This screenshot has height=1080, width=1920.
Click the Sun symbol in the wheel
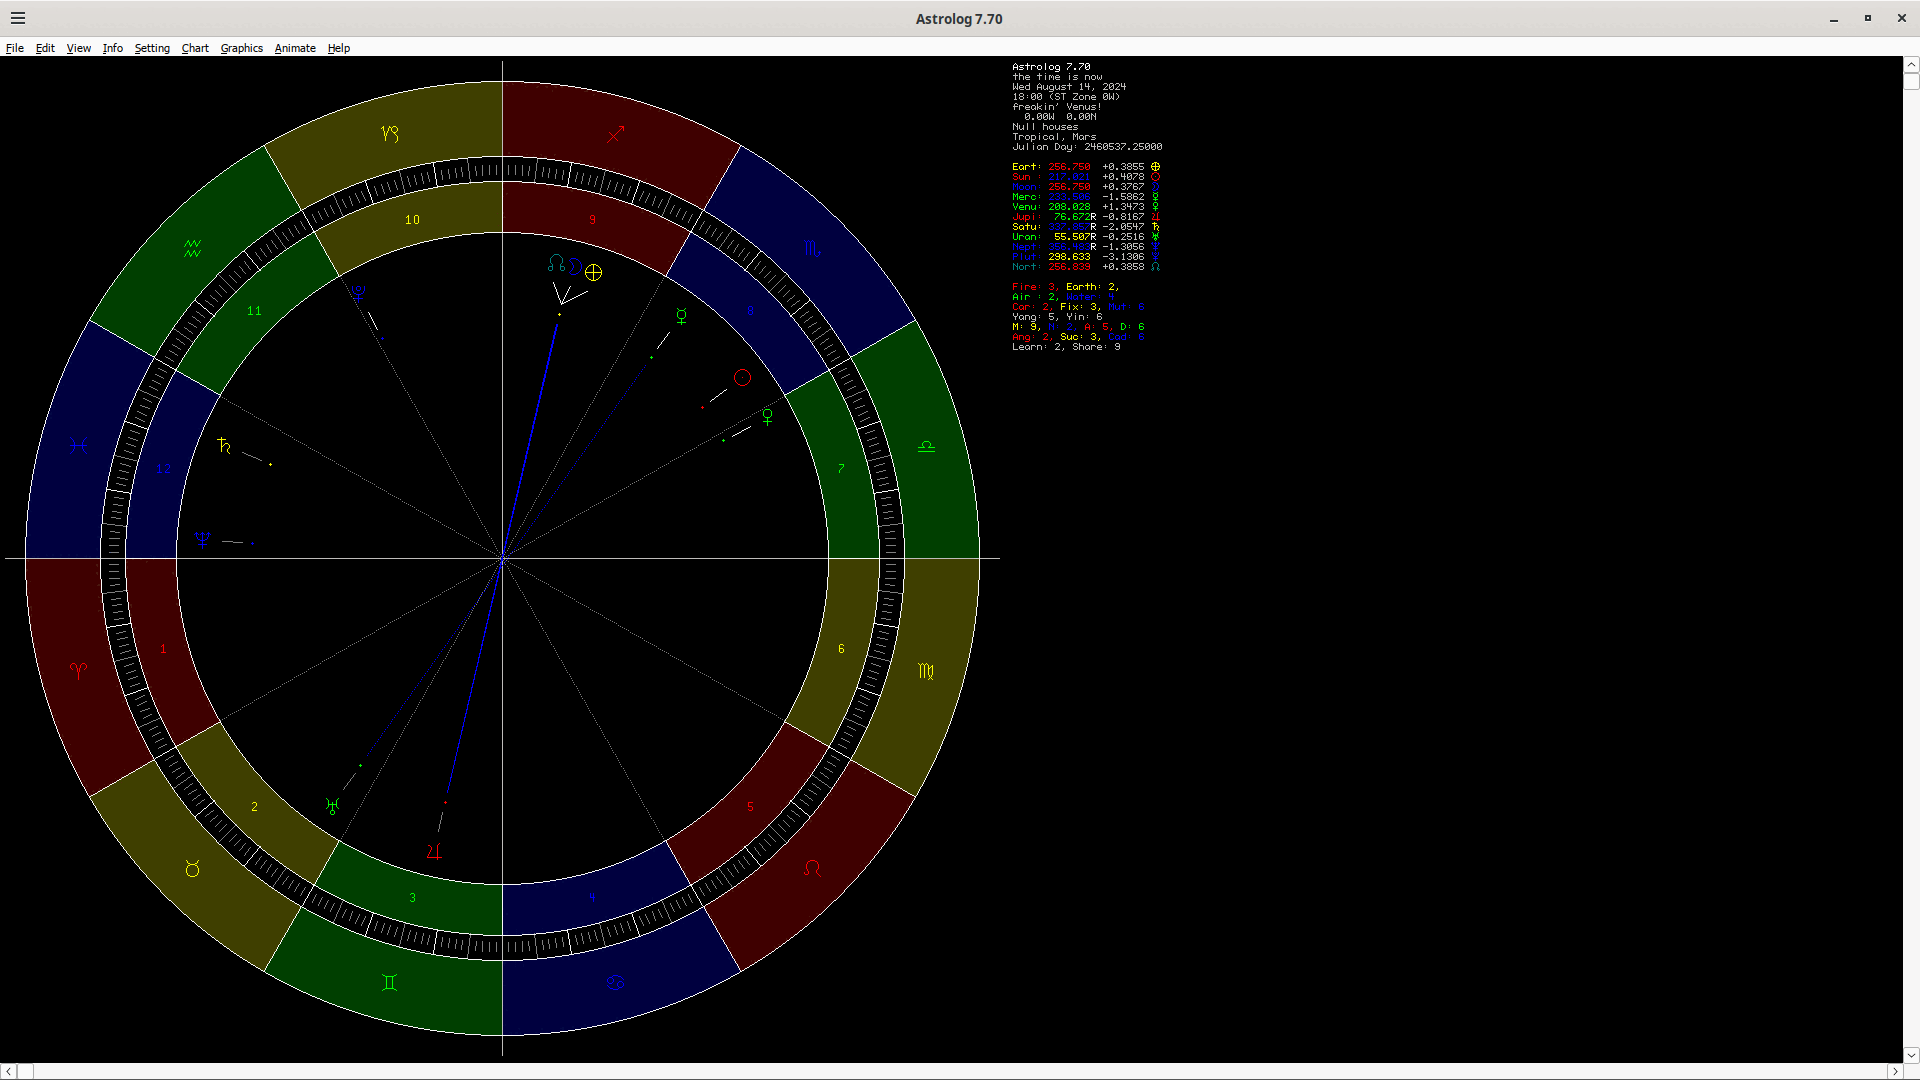pyautogui.click(x=742, y=377)
